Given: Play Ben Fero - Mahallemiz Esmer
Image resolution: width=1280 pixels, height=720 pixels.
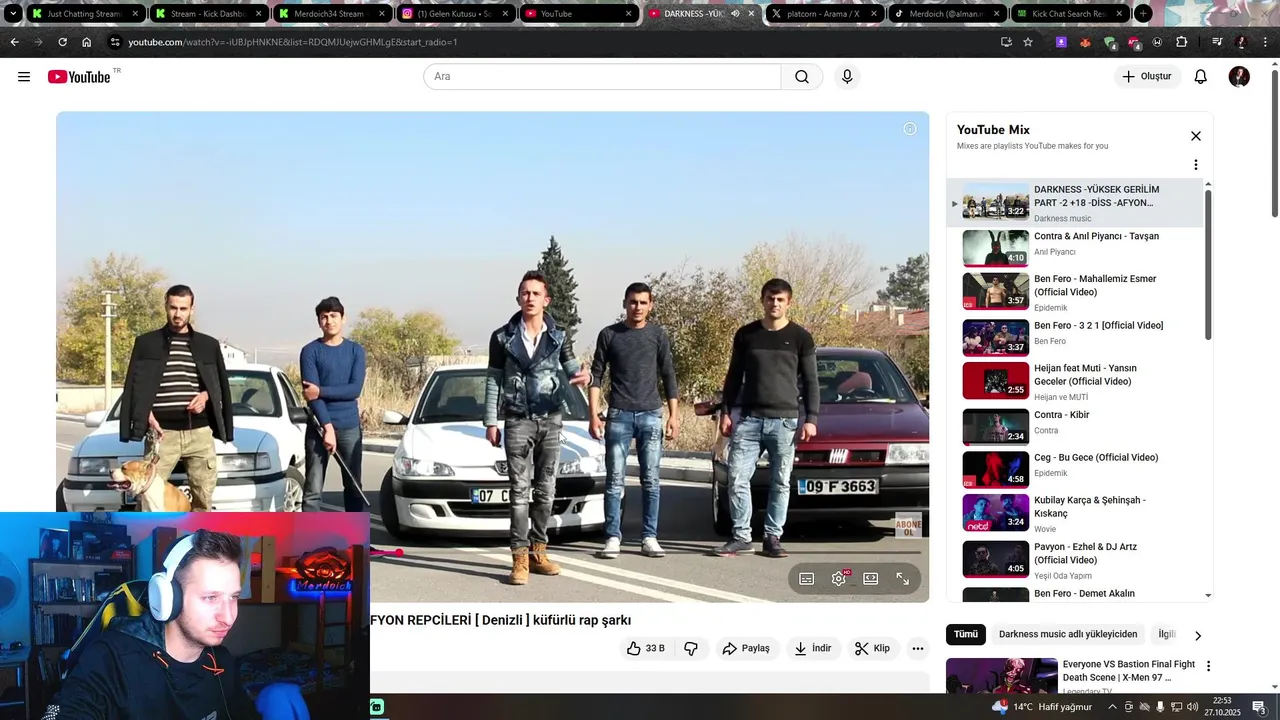Looking at the screenshot, I should point(1075,292).
